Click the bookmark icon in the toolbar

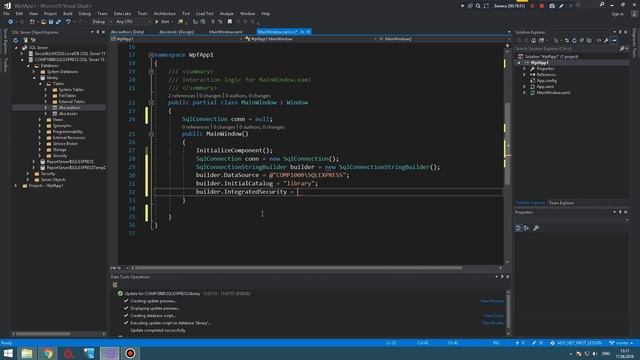point(230,22)
